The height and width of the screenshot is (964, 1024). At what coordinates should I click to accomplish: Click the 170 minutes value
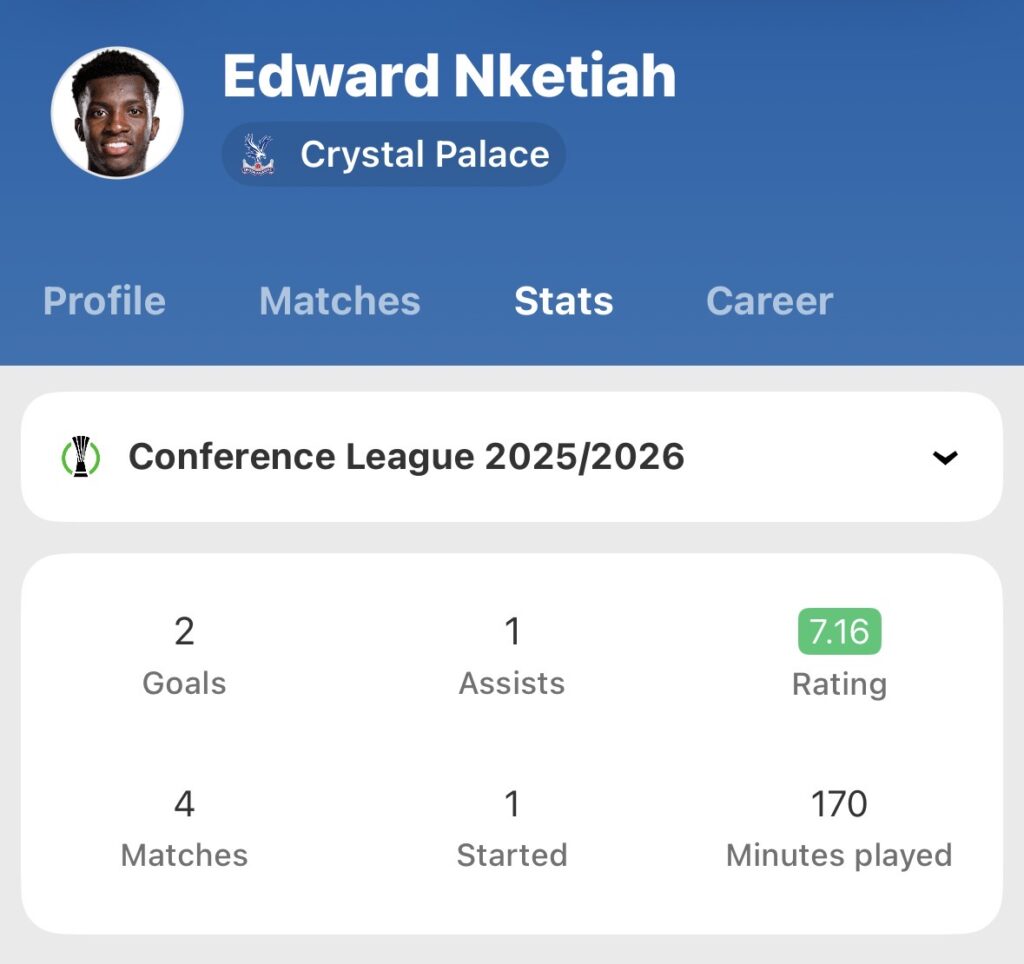(x=839, y=804)
